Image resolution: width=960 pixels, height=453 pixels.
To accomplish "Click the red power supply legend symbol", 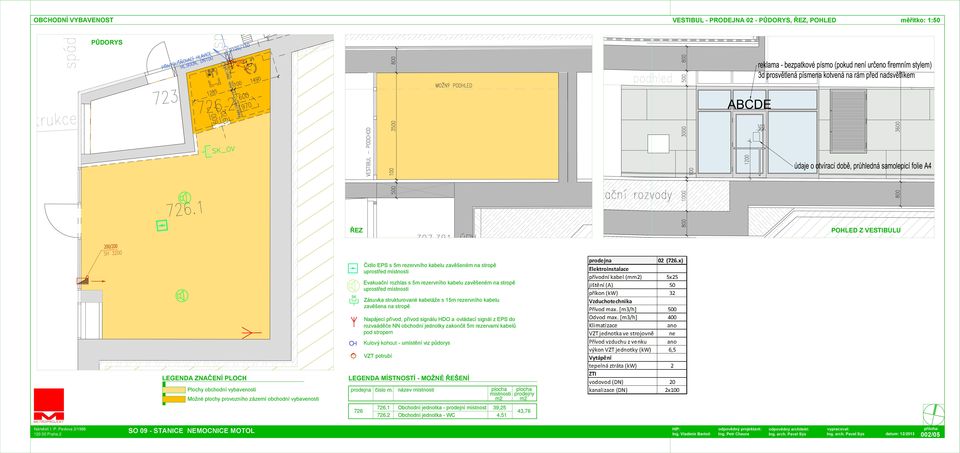I will 353,321.
